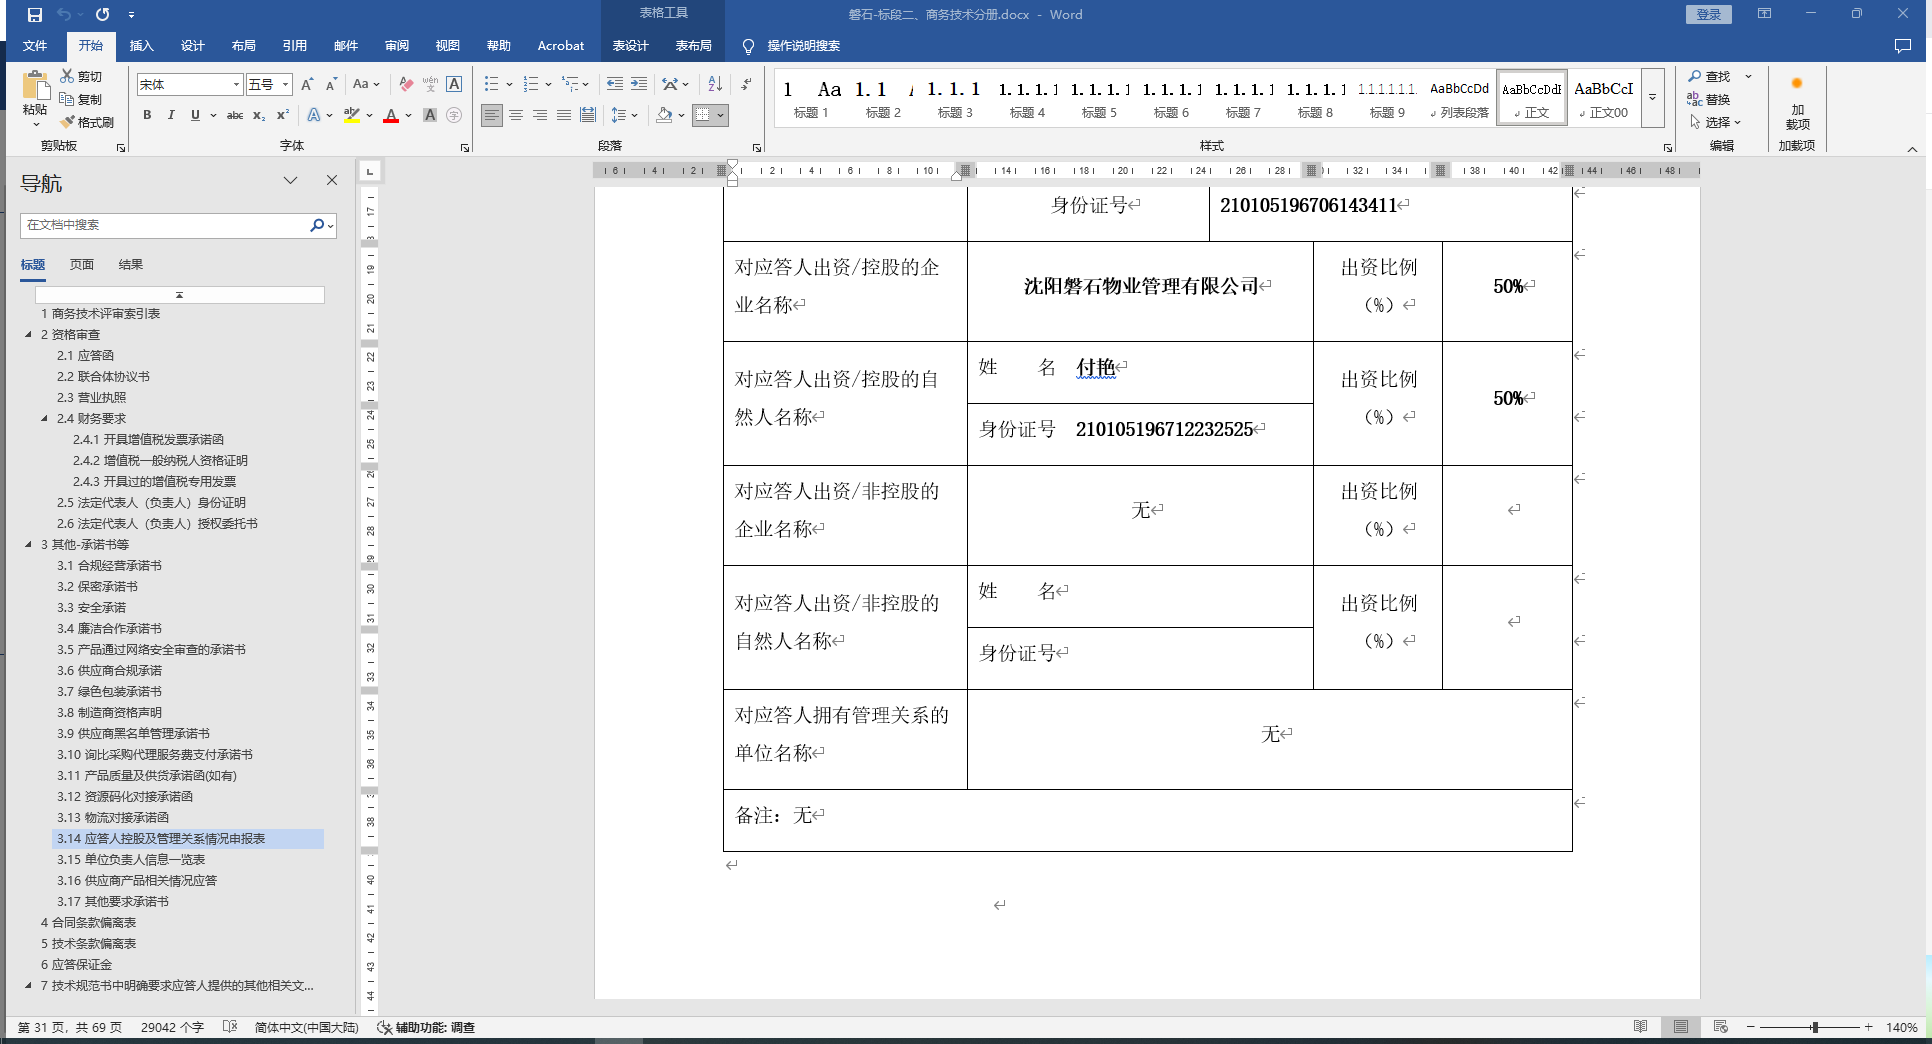This screenshot has height=1044, width=1932.
Task: Toggle the phonetic guide (wén) button
Action: coord(430,84)
